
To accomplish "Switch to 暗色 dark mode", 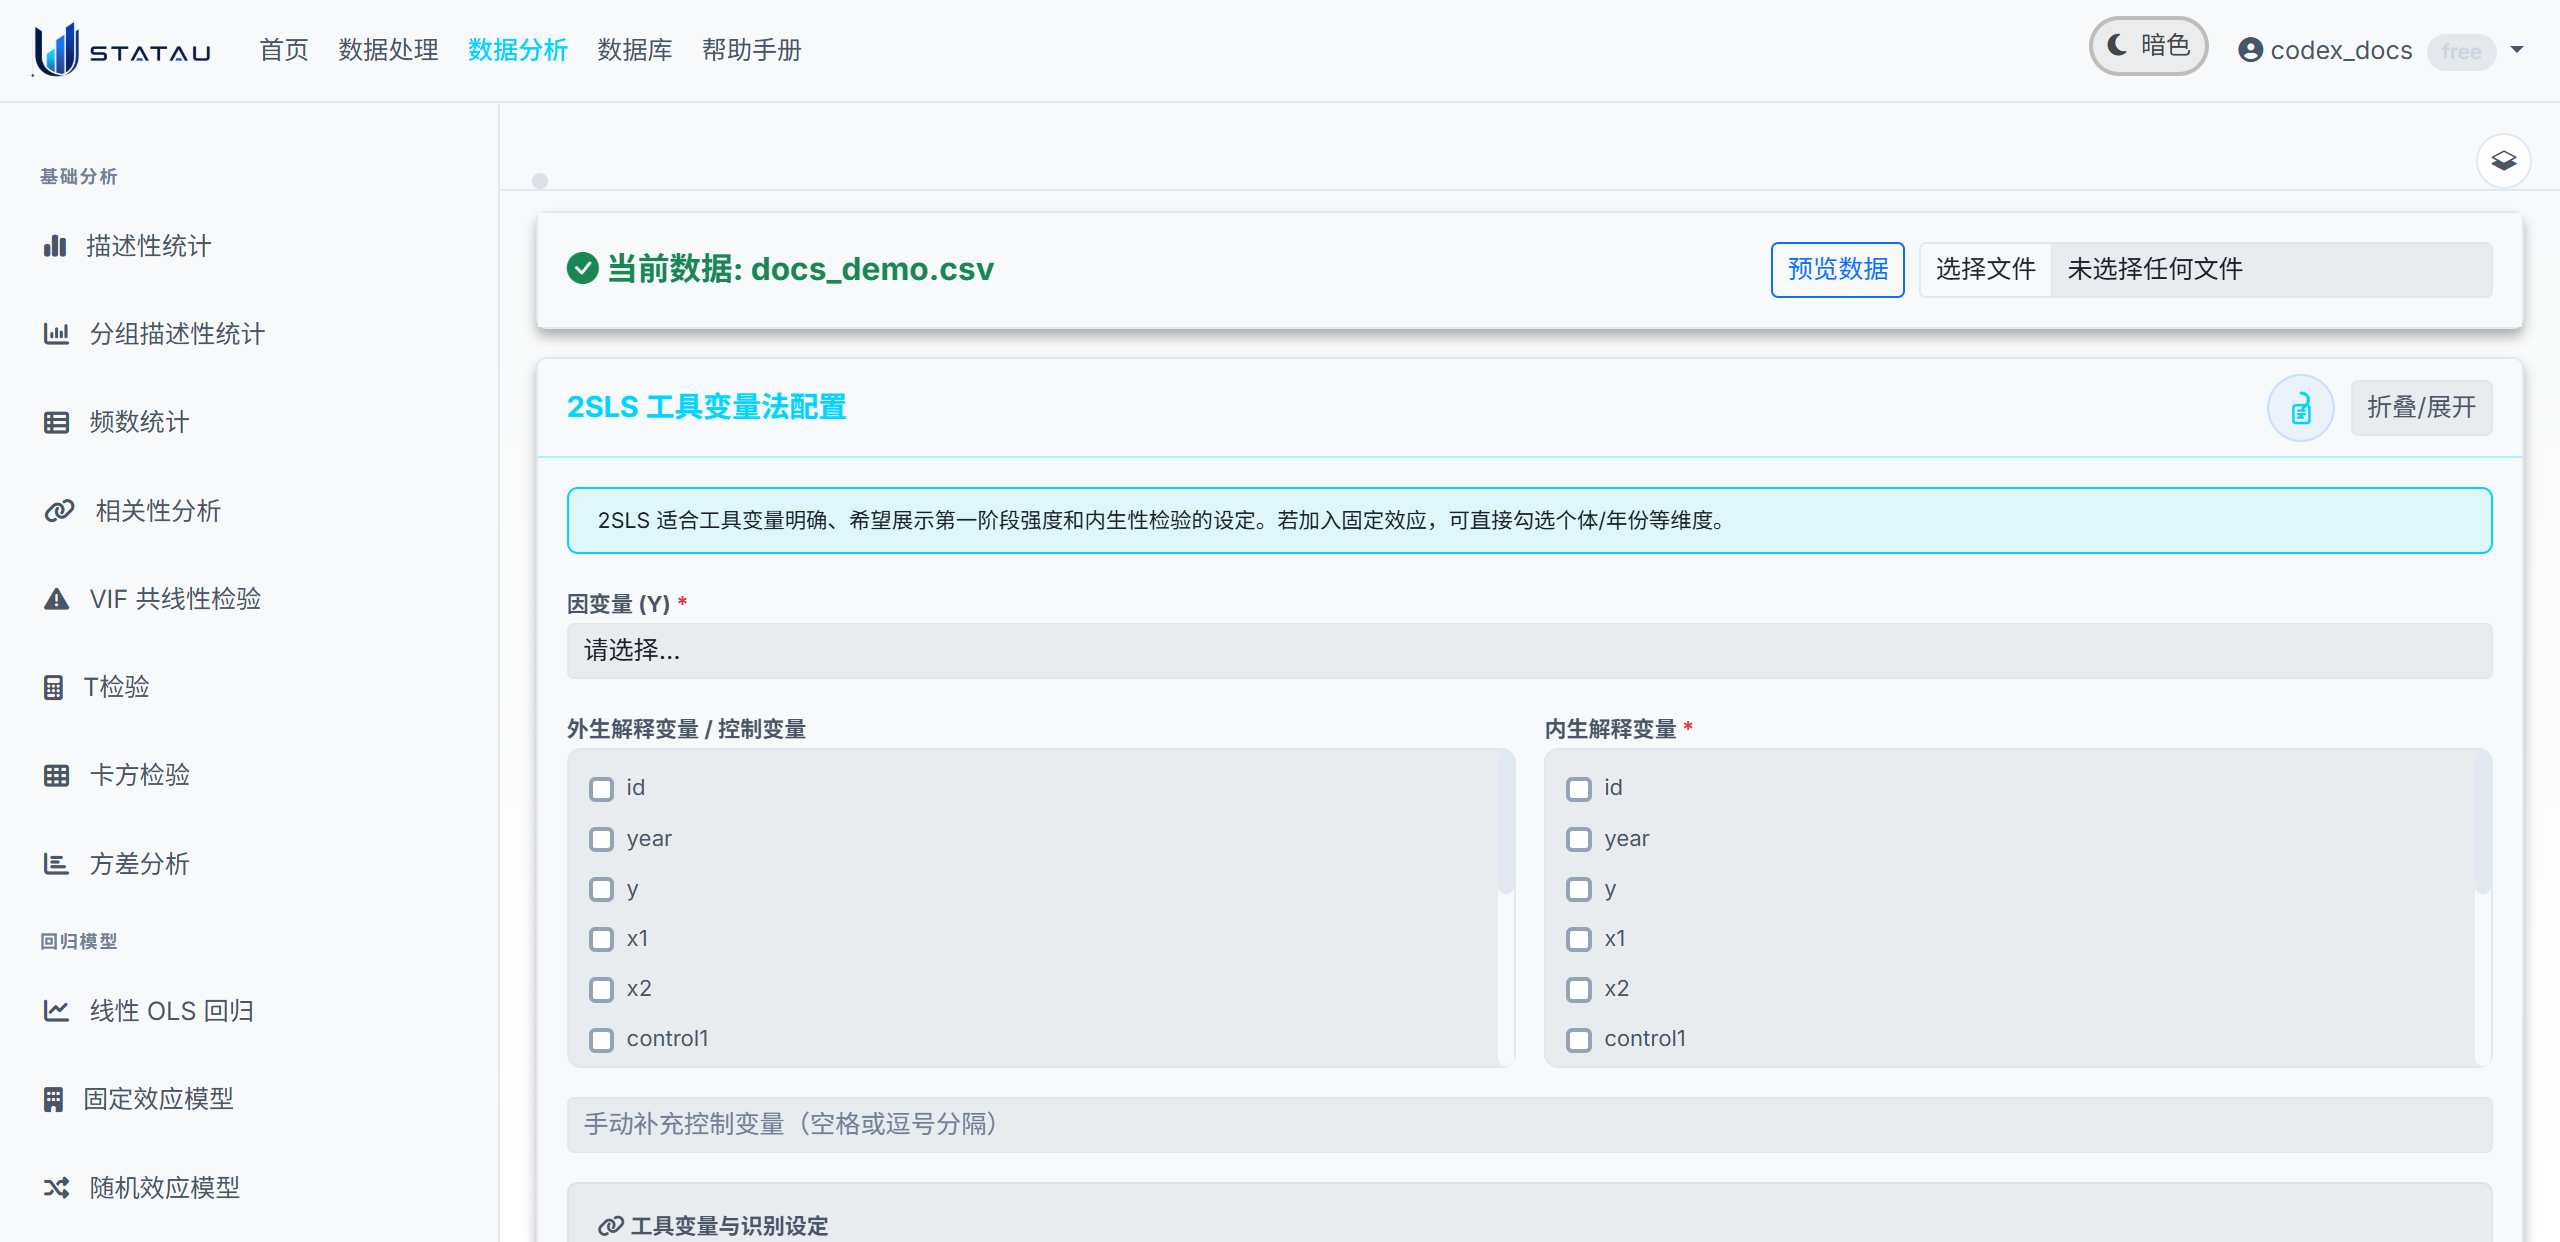I will click(x=2148, y=46).
